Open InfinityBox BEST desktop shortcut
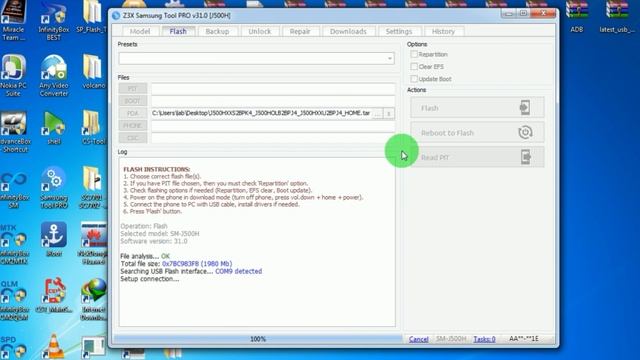640x360 pixels. 53,20
